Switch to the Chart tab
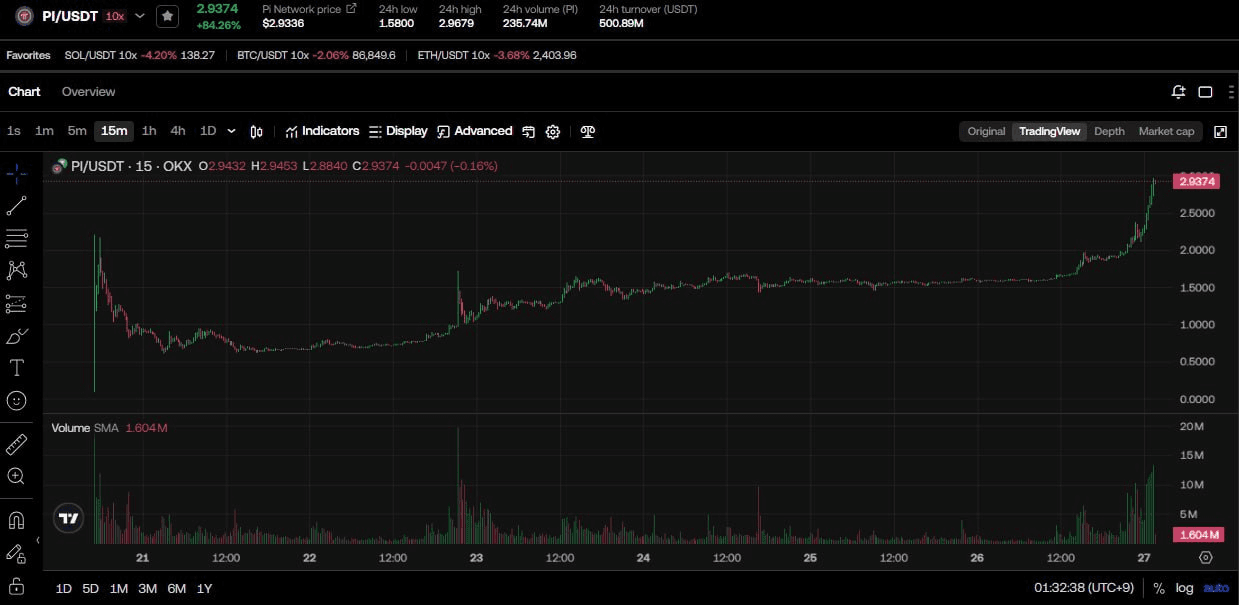Screen dimensions: 1239x605 (24, 91)
